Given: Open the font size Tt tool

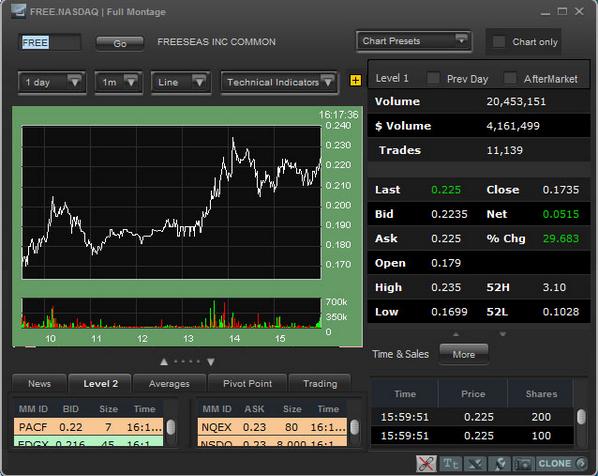Looking at the screenshot, I should tap(451, 464).
